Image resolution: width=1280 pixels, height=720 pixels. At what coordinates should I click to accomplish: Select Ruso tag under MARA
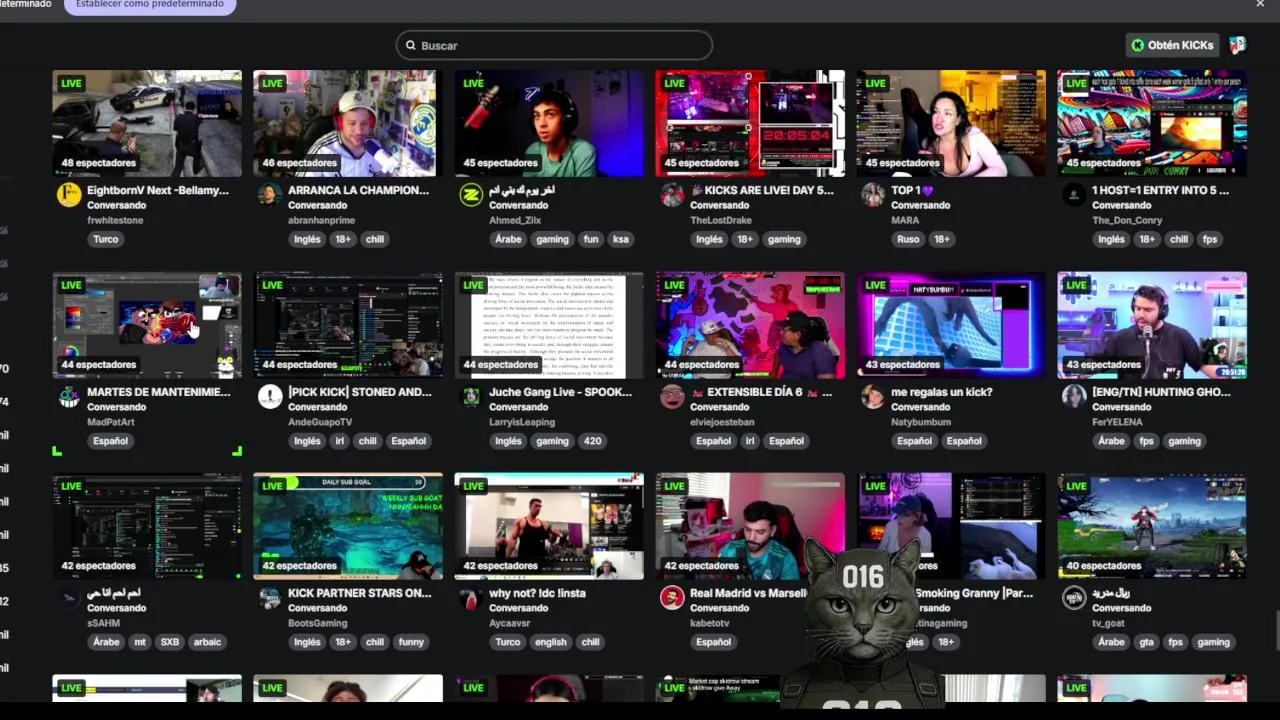908,239
